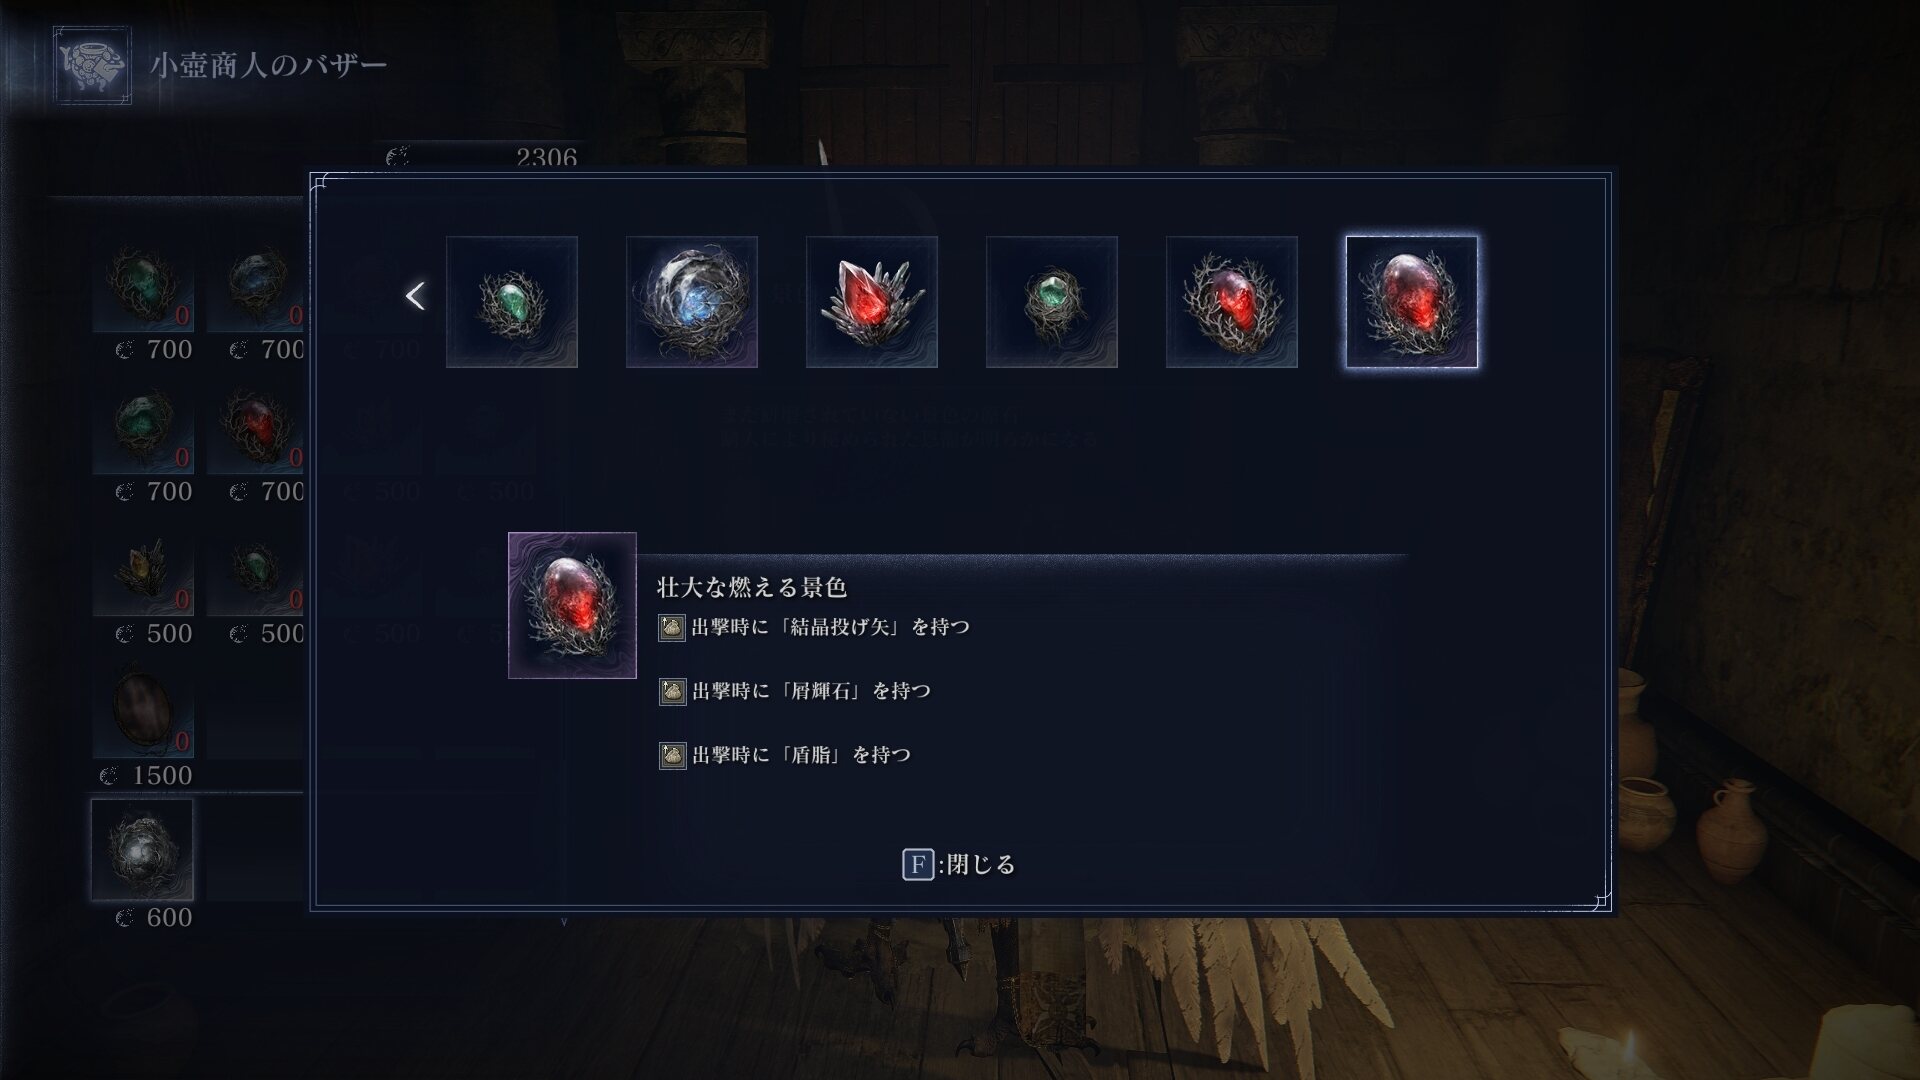Select the small green relic in the fourth slot
1920x1080 pixels.
[x=1052, y=302]
